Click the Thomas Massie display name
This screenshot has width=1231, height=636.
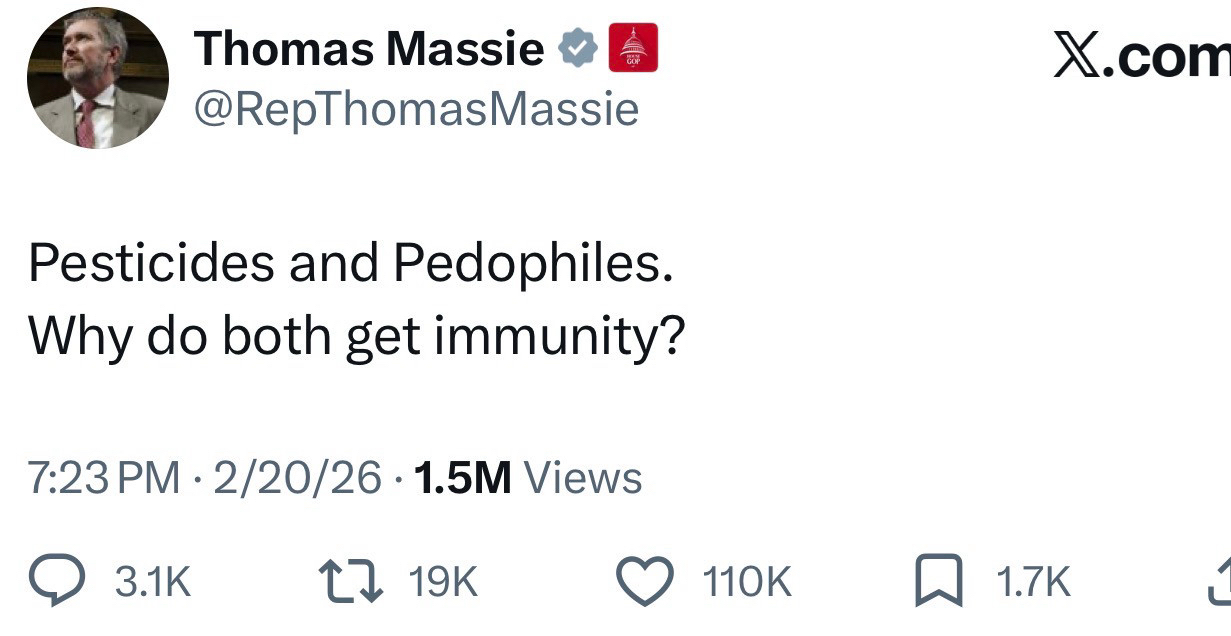pos(370,48)
